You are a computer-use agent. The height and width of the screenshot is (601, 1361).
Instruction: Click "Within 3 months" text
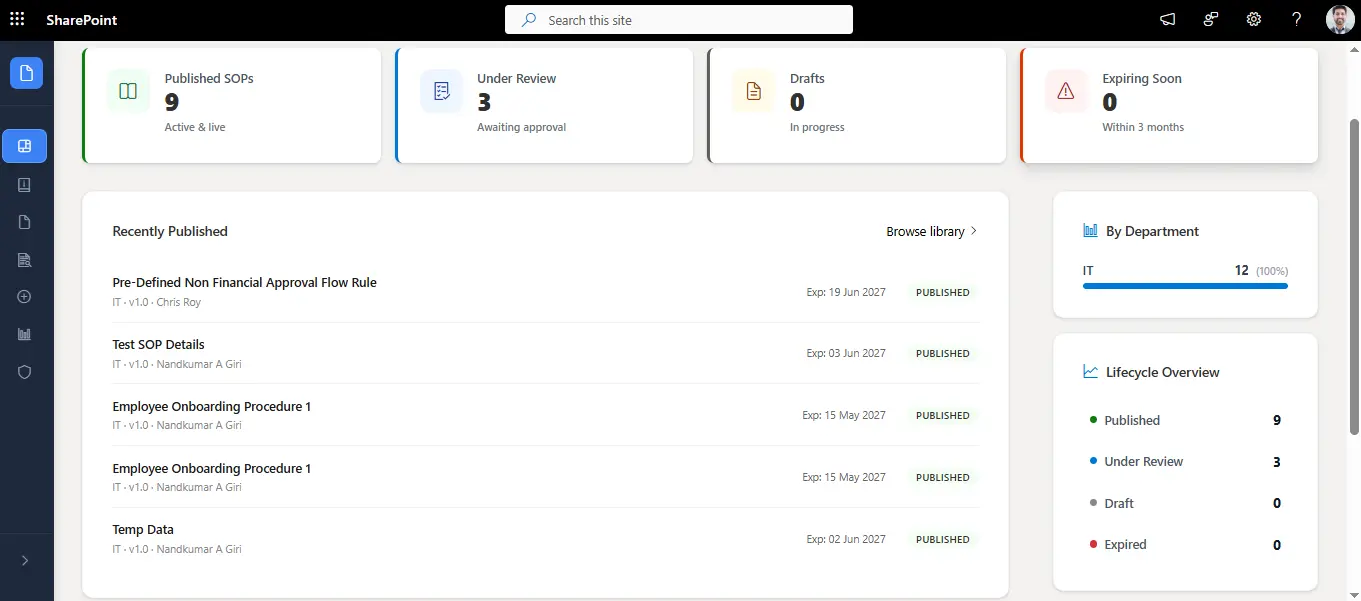pyautogui.click(x=1143, y=128)
